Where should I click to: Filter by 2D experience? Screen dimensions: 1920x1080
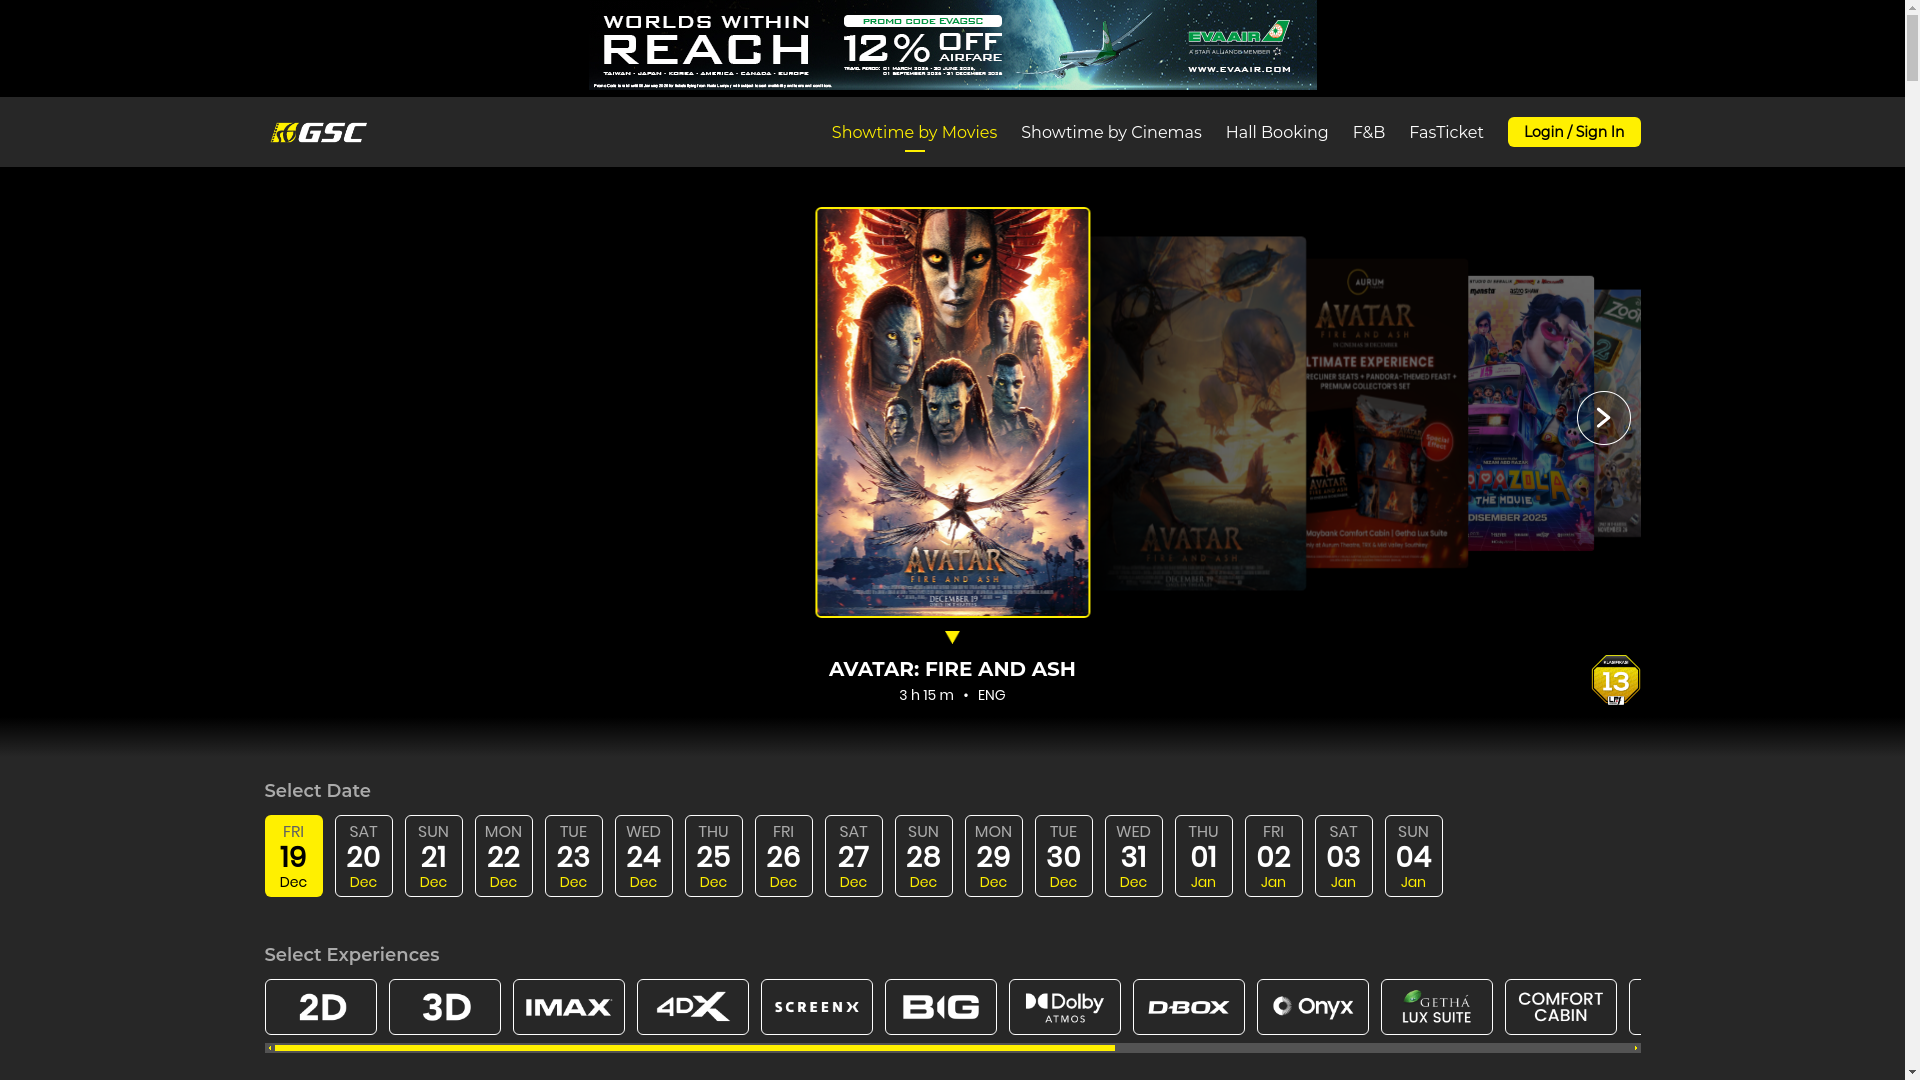[x=321, y=1007]
